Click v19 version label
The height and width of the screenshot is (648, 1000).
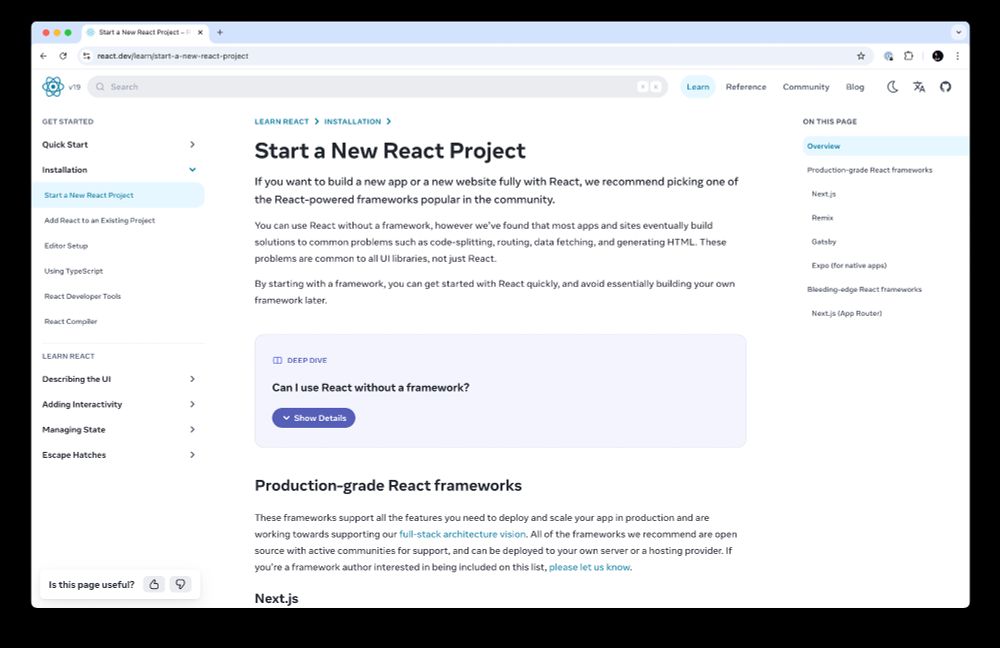[x=75, y=87]
